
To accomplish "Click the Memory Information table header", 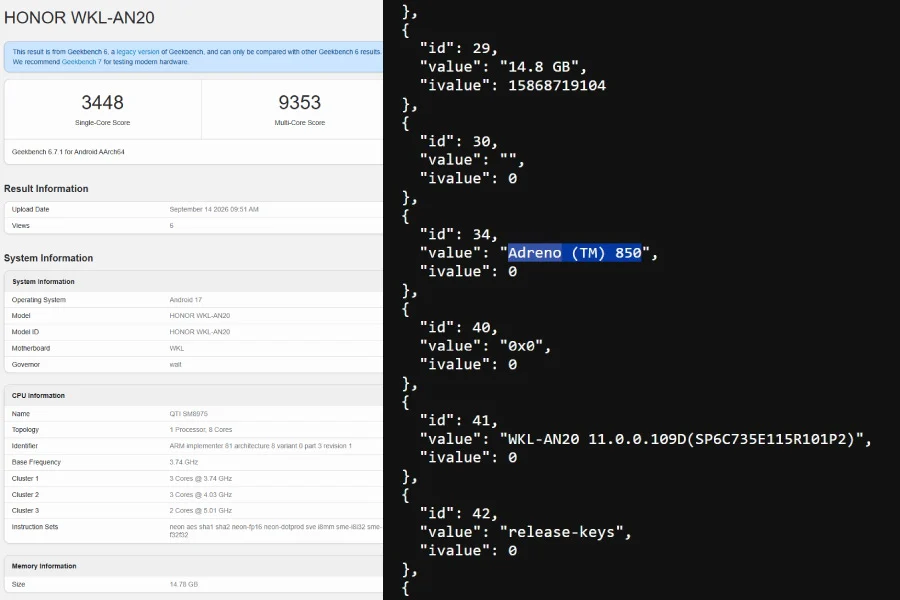I will [44, 566].
